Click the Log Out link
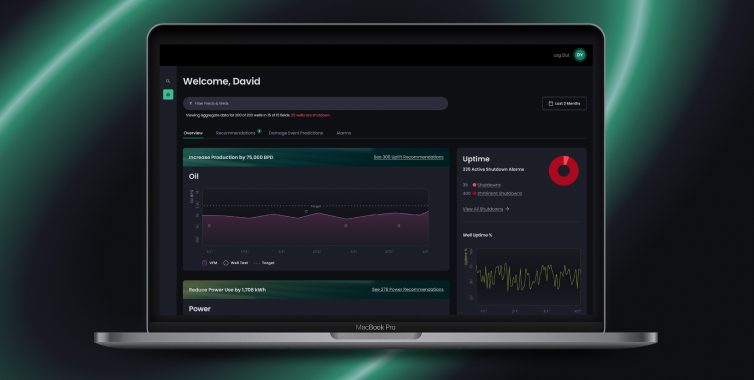Image resolution: width=754 pixels, height=380 pixels. (x=561, y=55)
